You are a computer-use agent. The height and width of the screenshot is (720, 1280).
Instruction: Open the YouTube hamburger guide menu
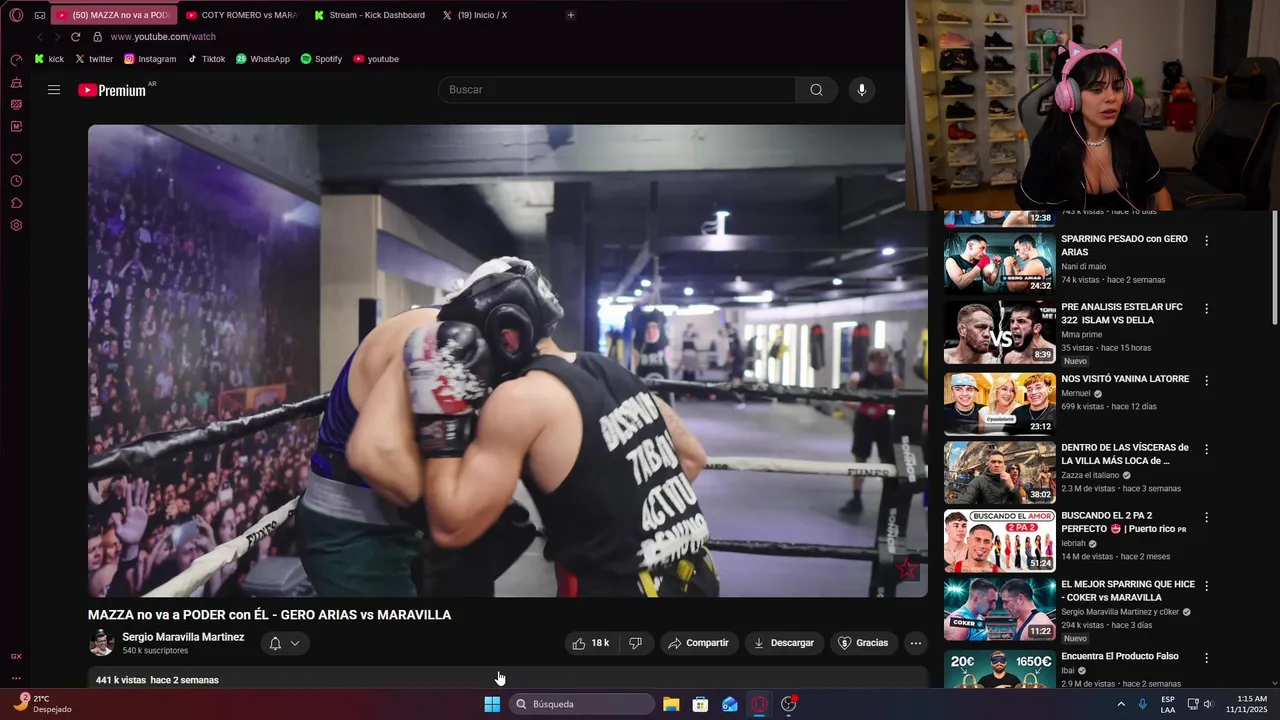tap(54, 90)
